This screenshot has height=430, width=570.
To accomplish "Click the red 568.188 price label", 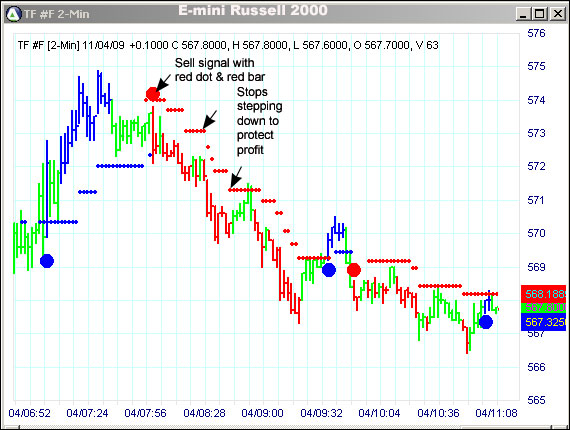I will 543,294.
